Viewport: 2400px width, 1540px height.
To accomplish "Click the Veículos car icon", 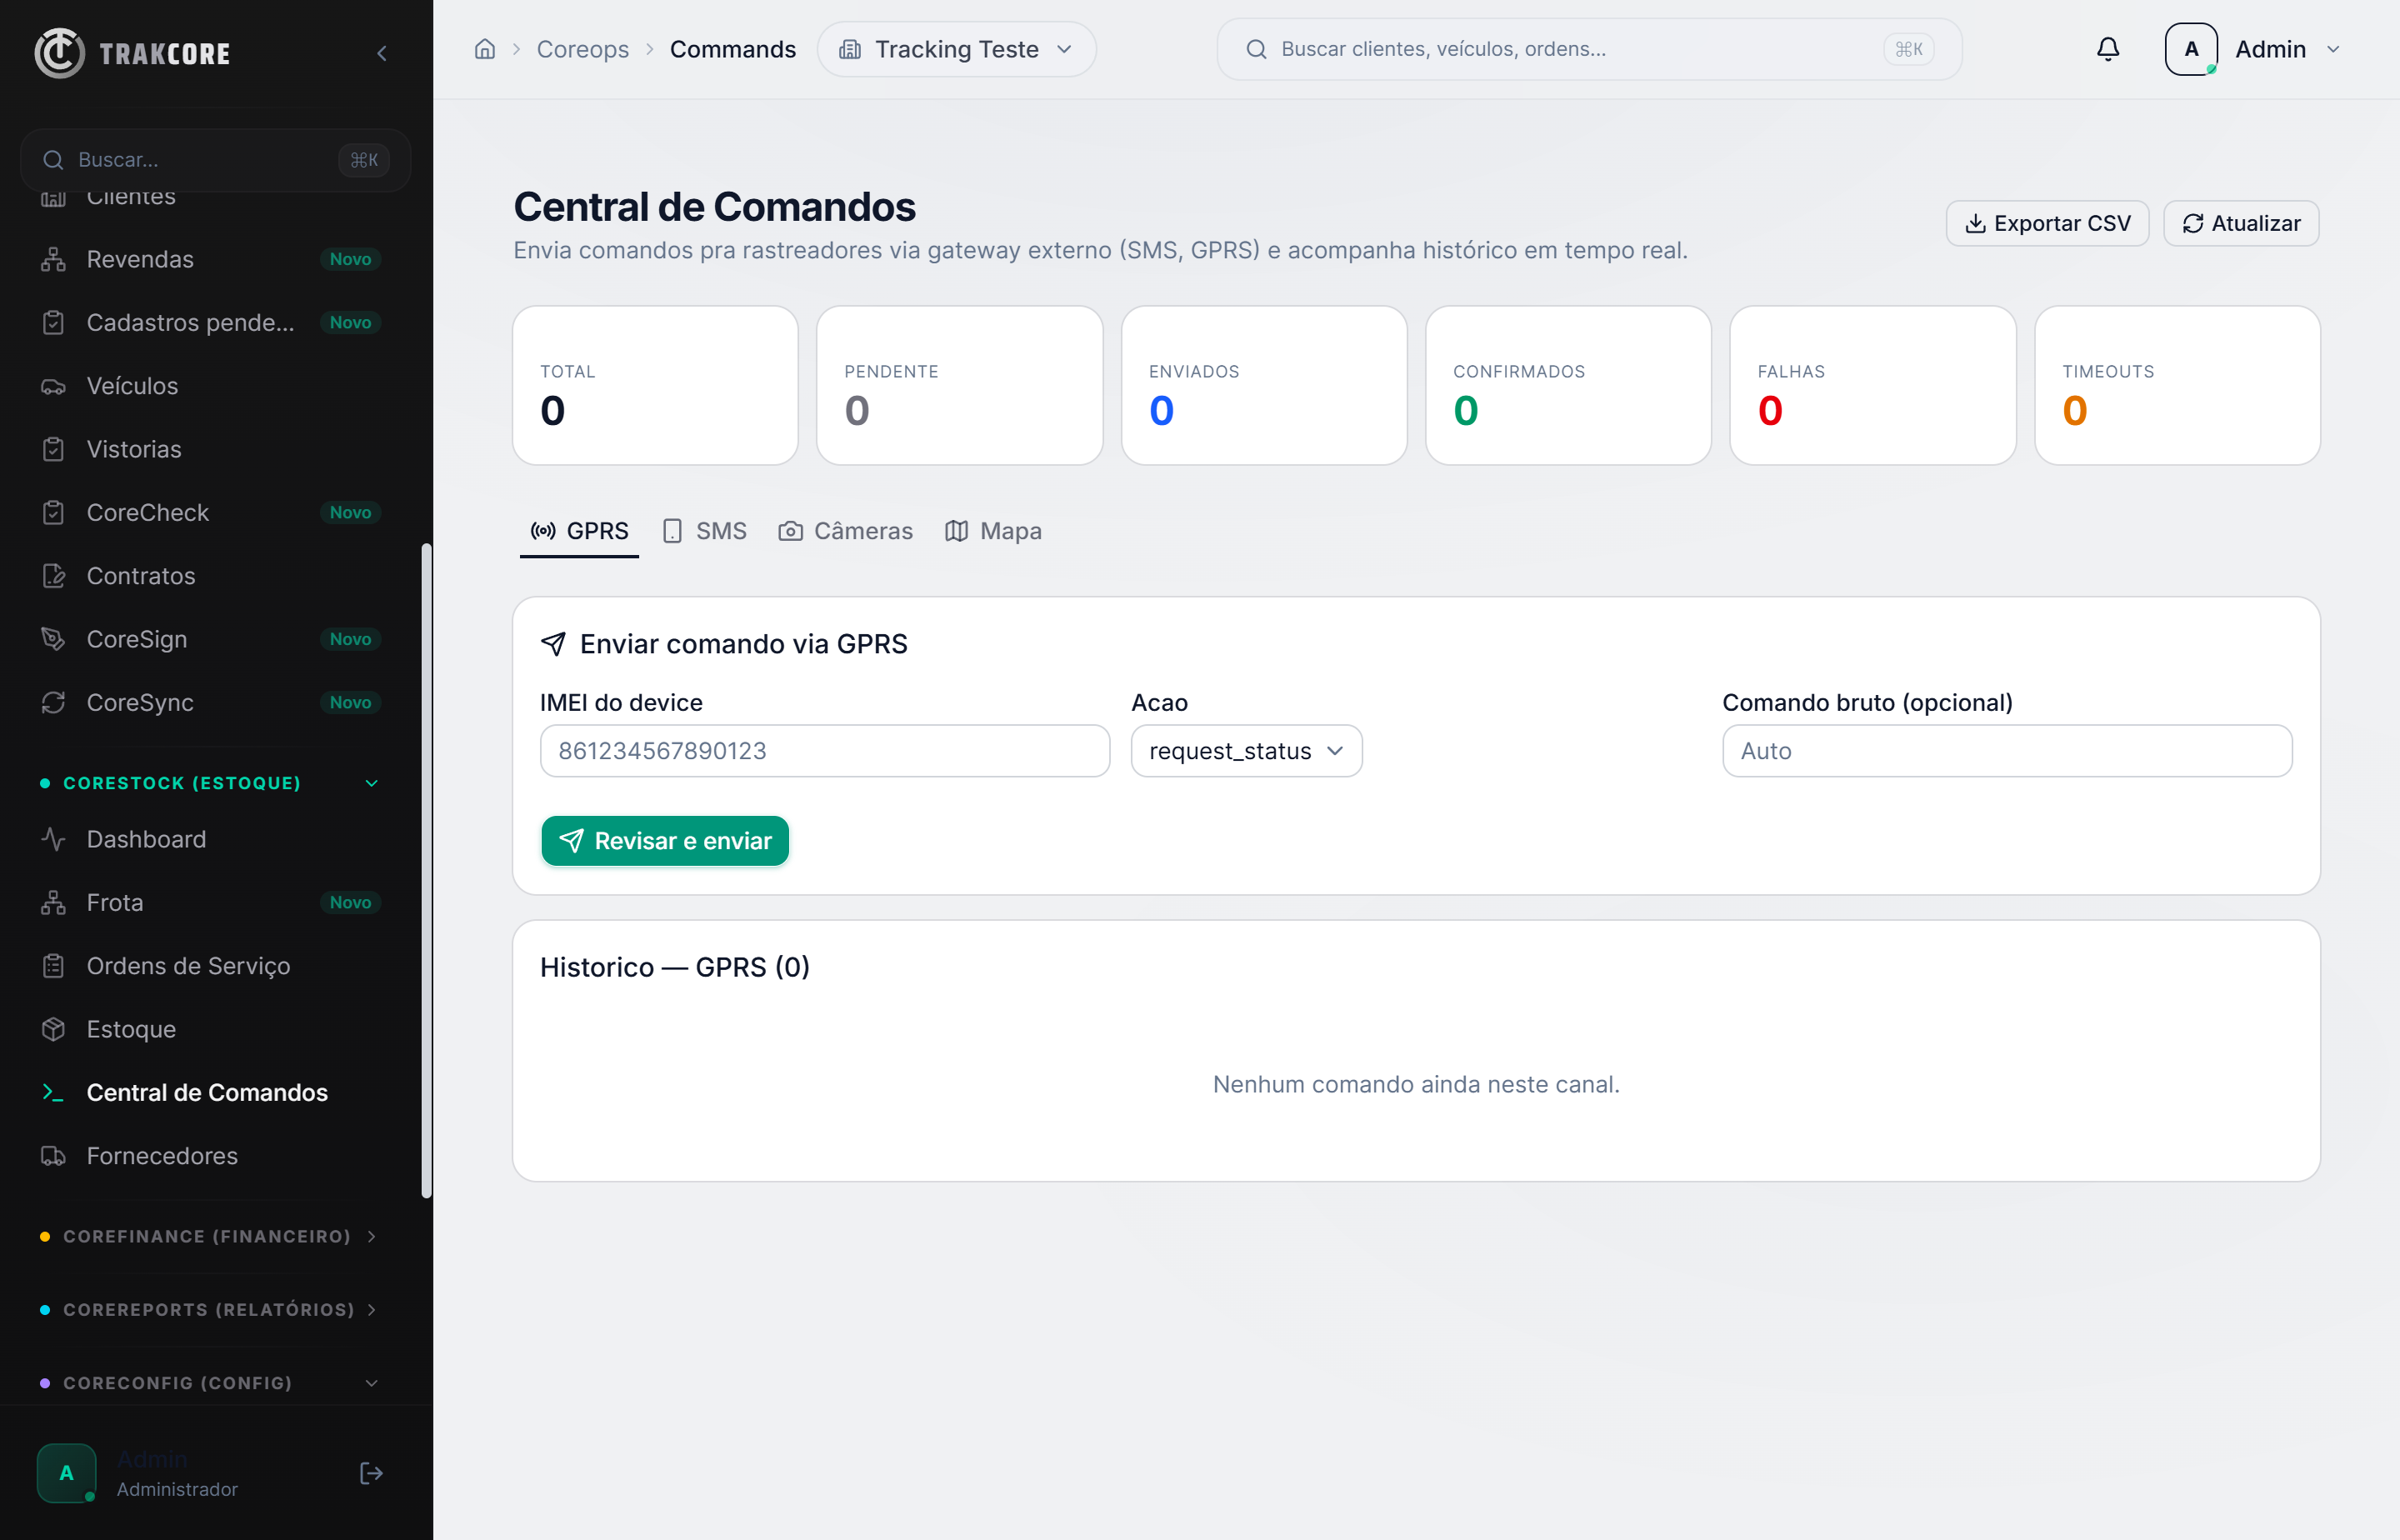I will (x=54, y=386).
